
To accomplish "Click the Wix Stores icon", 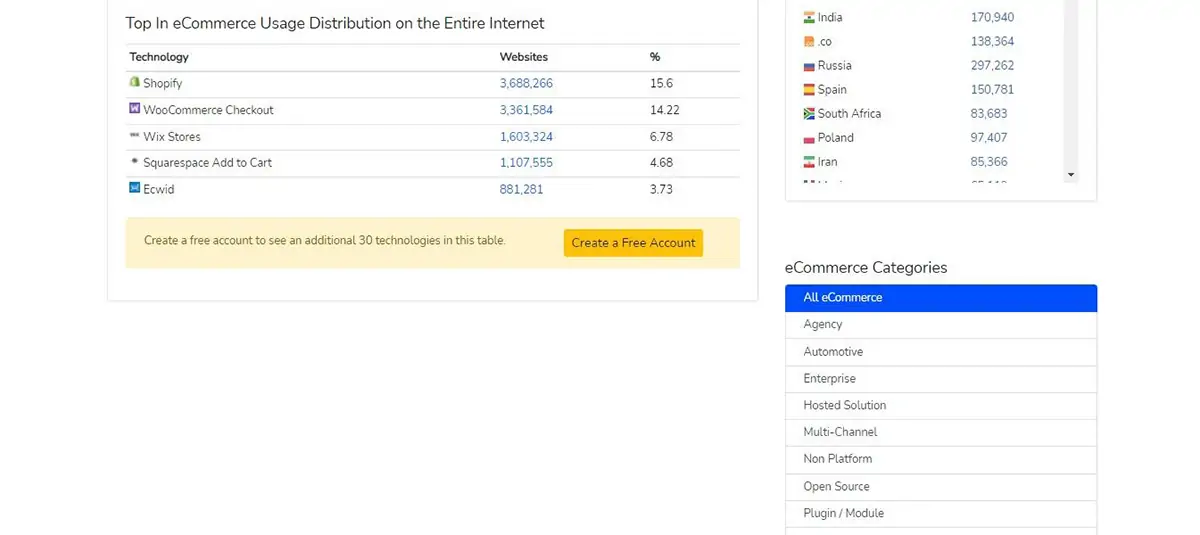I will tap(134, 136).
